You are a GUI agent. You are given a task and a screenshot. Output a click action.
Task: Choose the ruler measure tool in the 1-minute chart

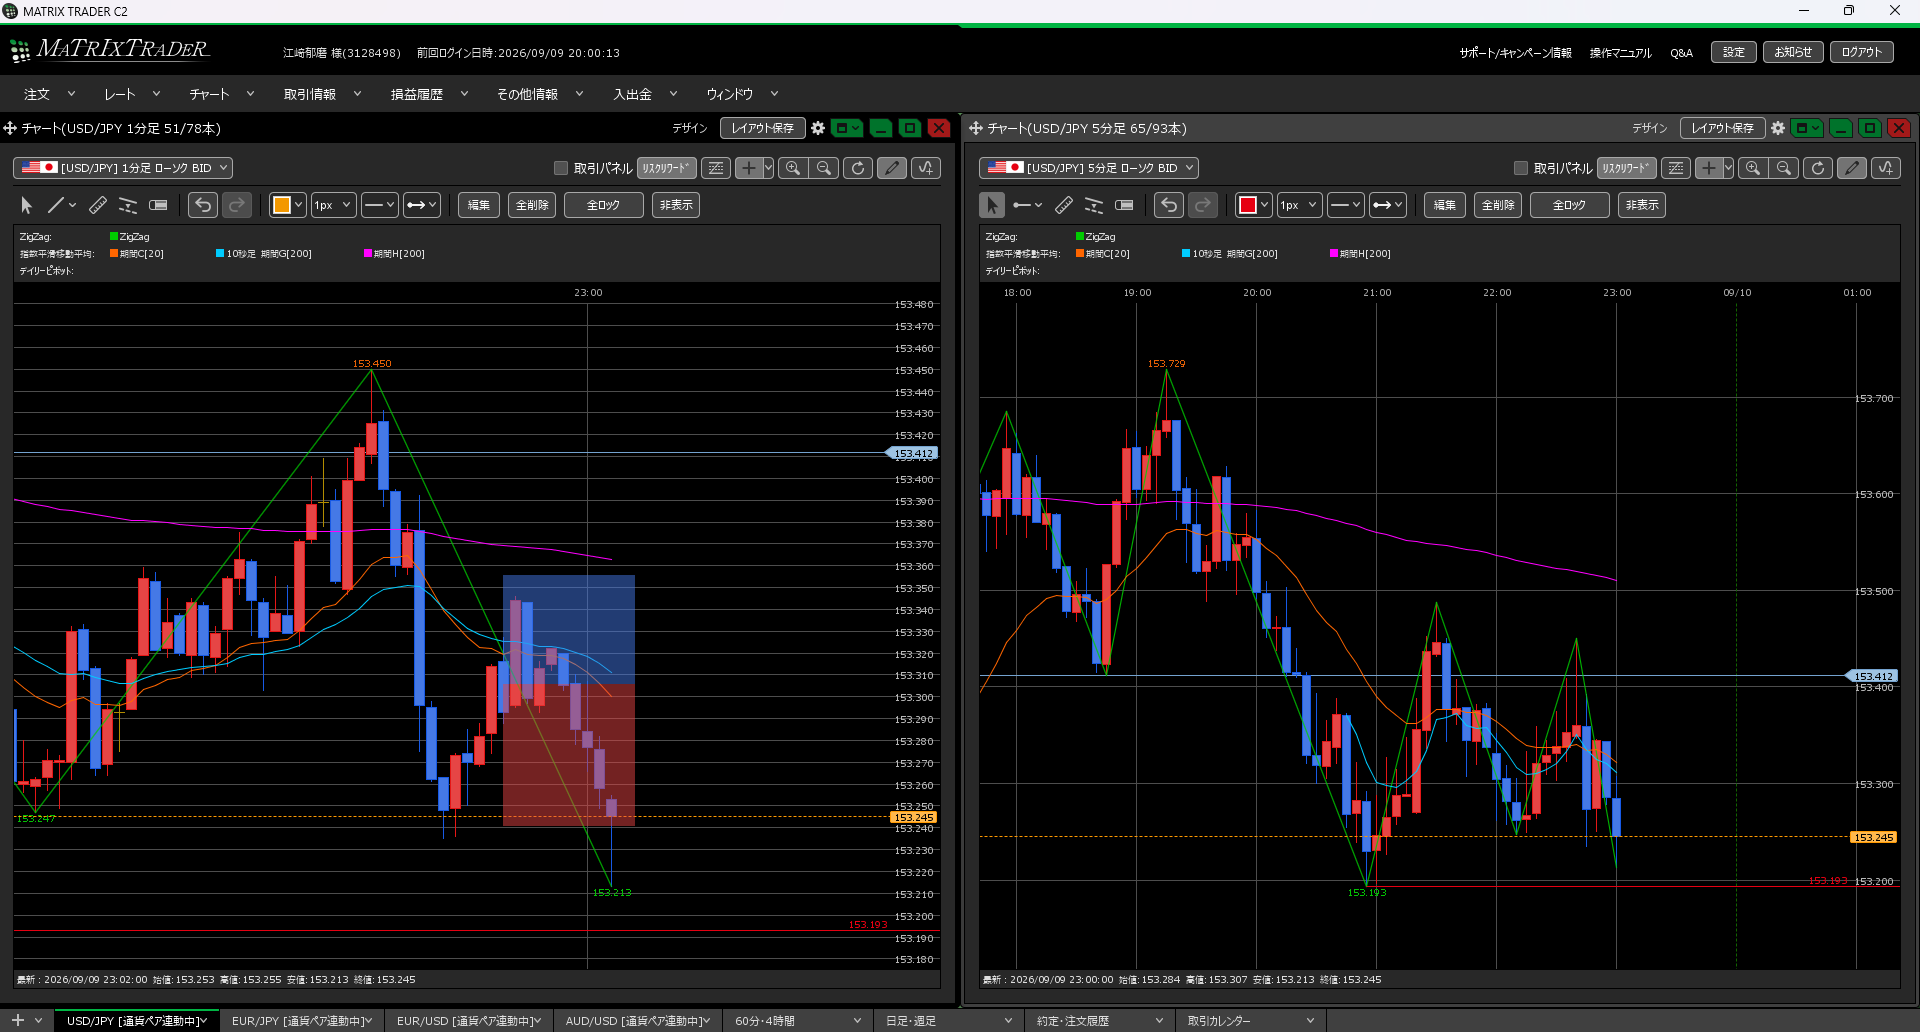pos(98,205)
